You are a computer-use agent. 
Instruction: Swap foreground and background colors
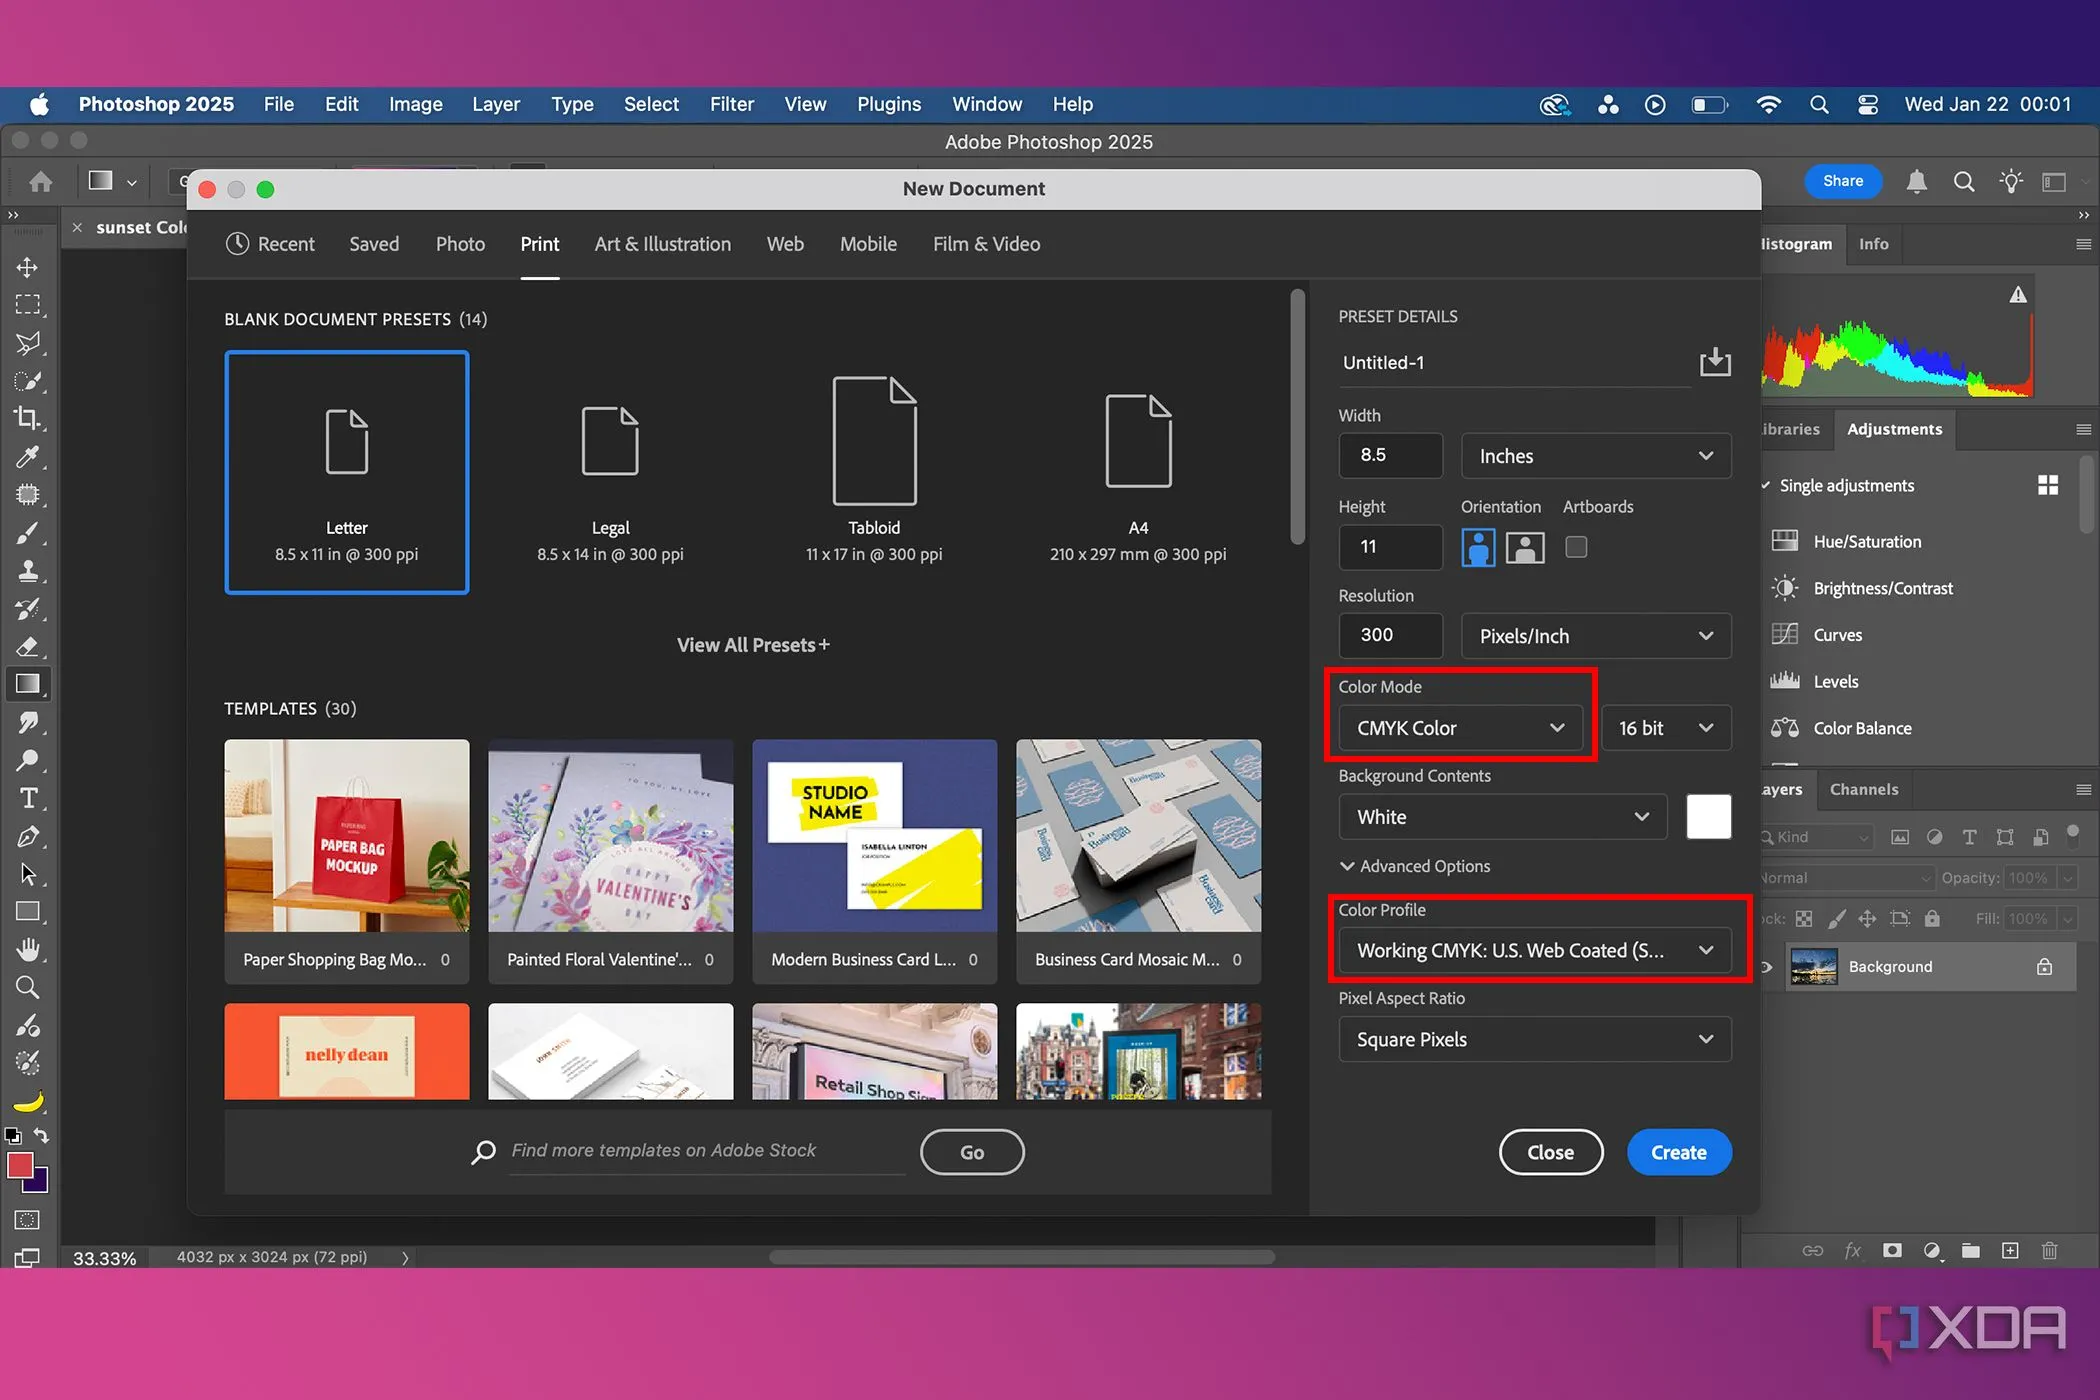tap(41, 1135)
